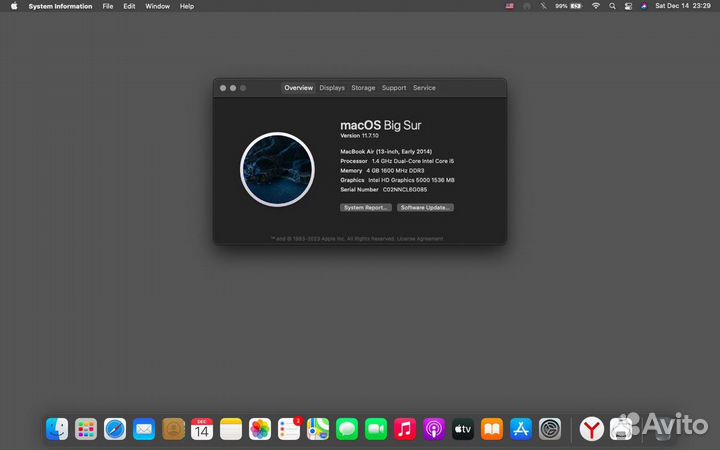Open the US flag input source menu
Image resolution: width=720 pixels, height=450 pixels.
[x=510, y=6]
